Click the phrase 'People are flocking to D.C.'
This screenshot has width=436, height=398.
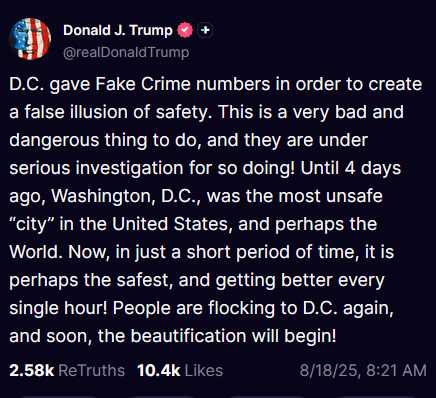click(x=224, y=308)
